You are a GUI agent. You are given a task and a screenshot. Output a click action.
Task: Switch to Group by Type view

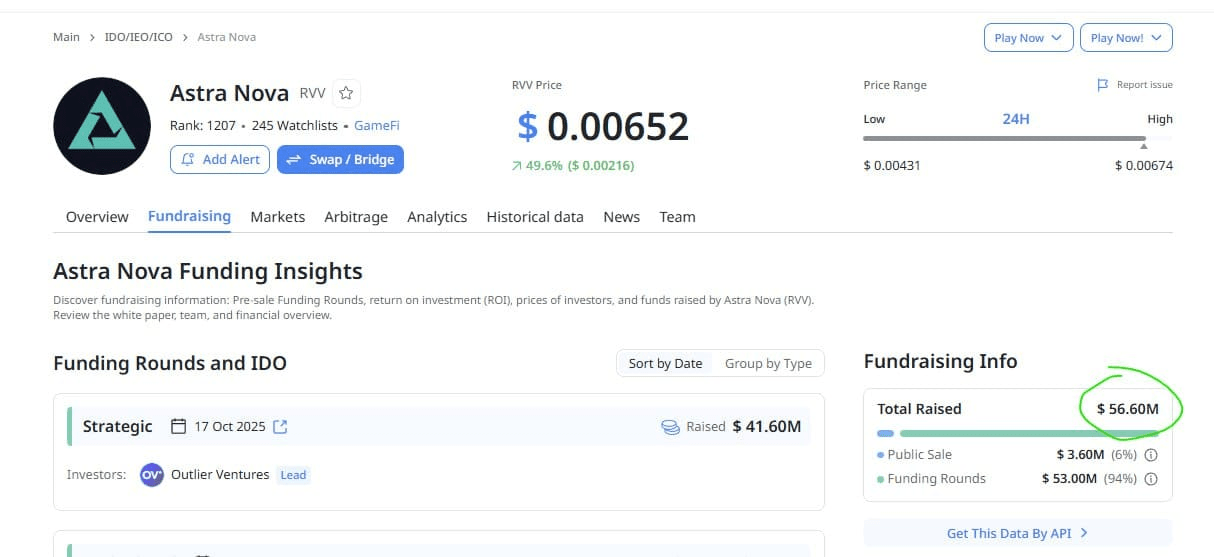[x=768, y=363]
